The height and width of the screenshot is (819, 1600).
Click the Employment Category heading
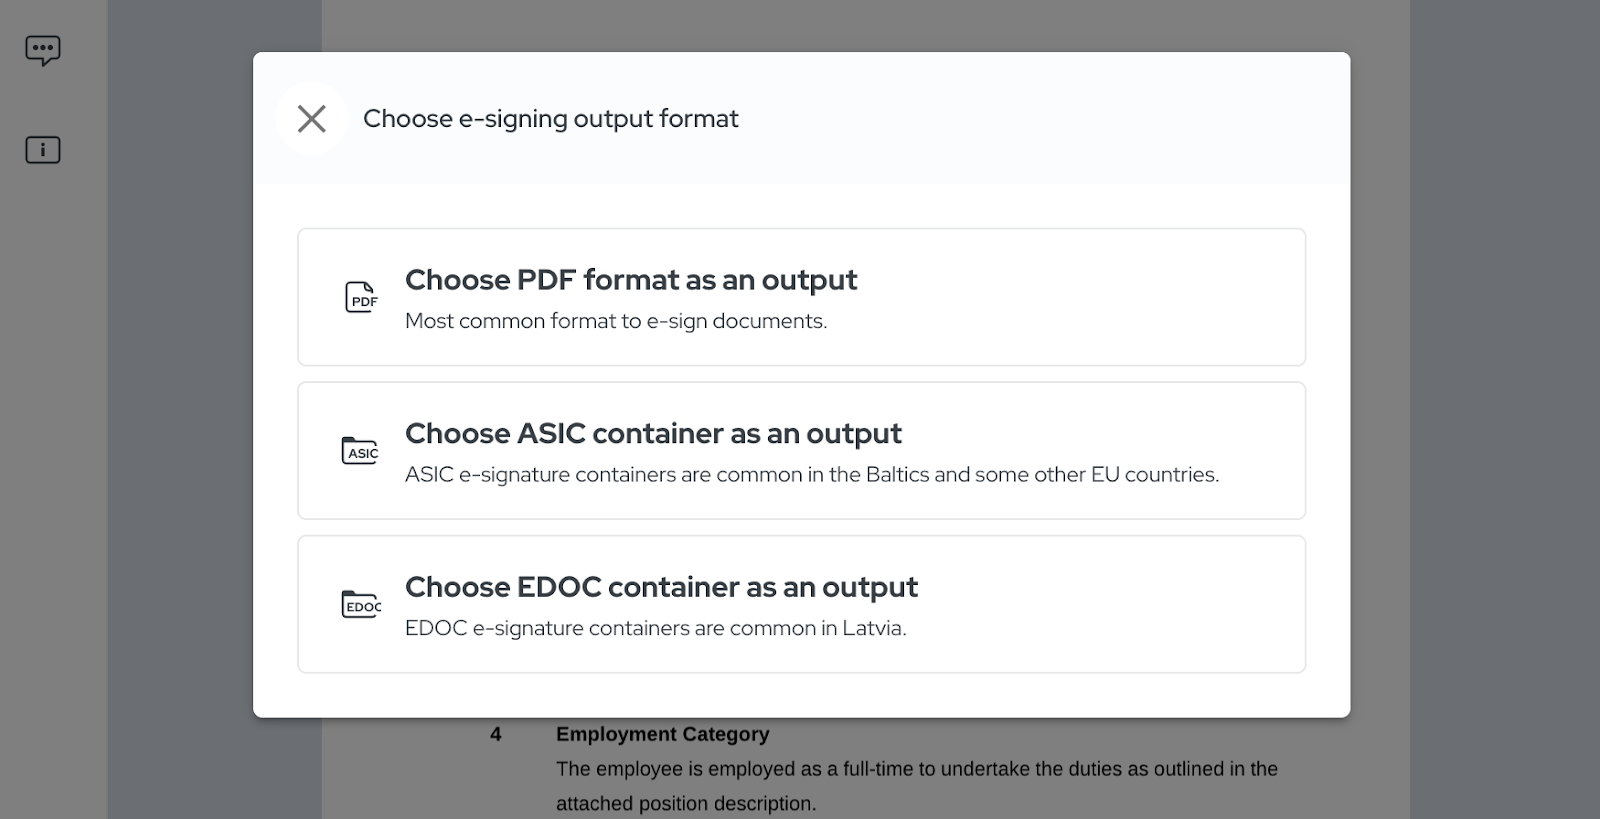[663, 733]
